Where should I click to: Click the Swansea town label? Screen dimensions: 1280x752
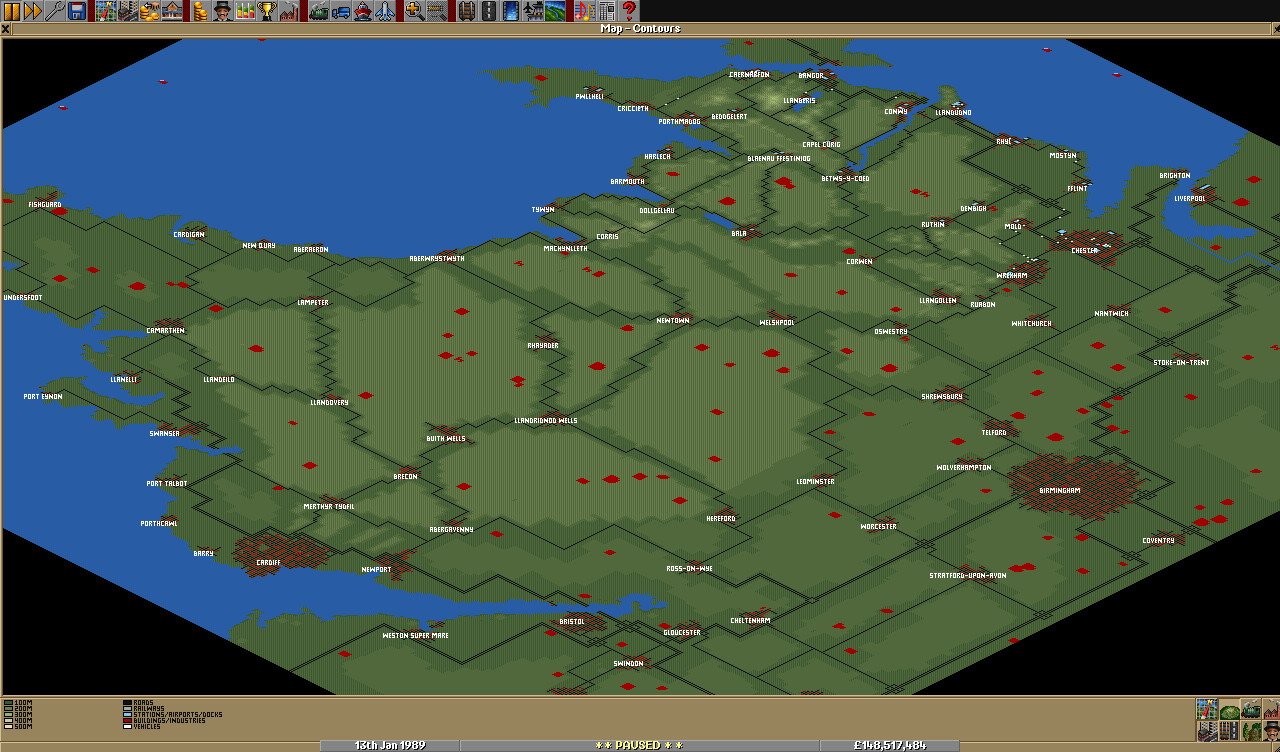(x=164, y=433)
